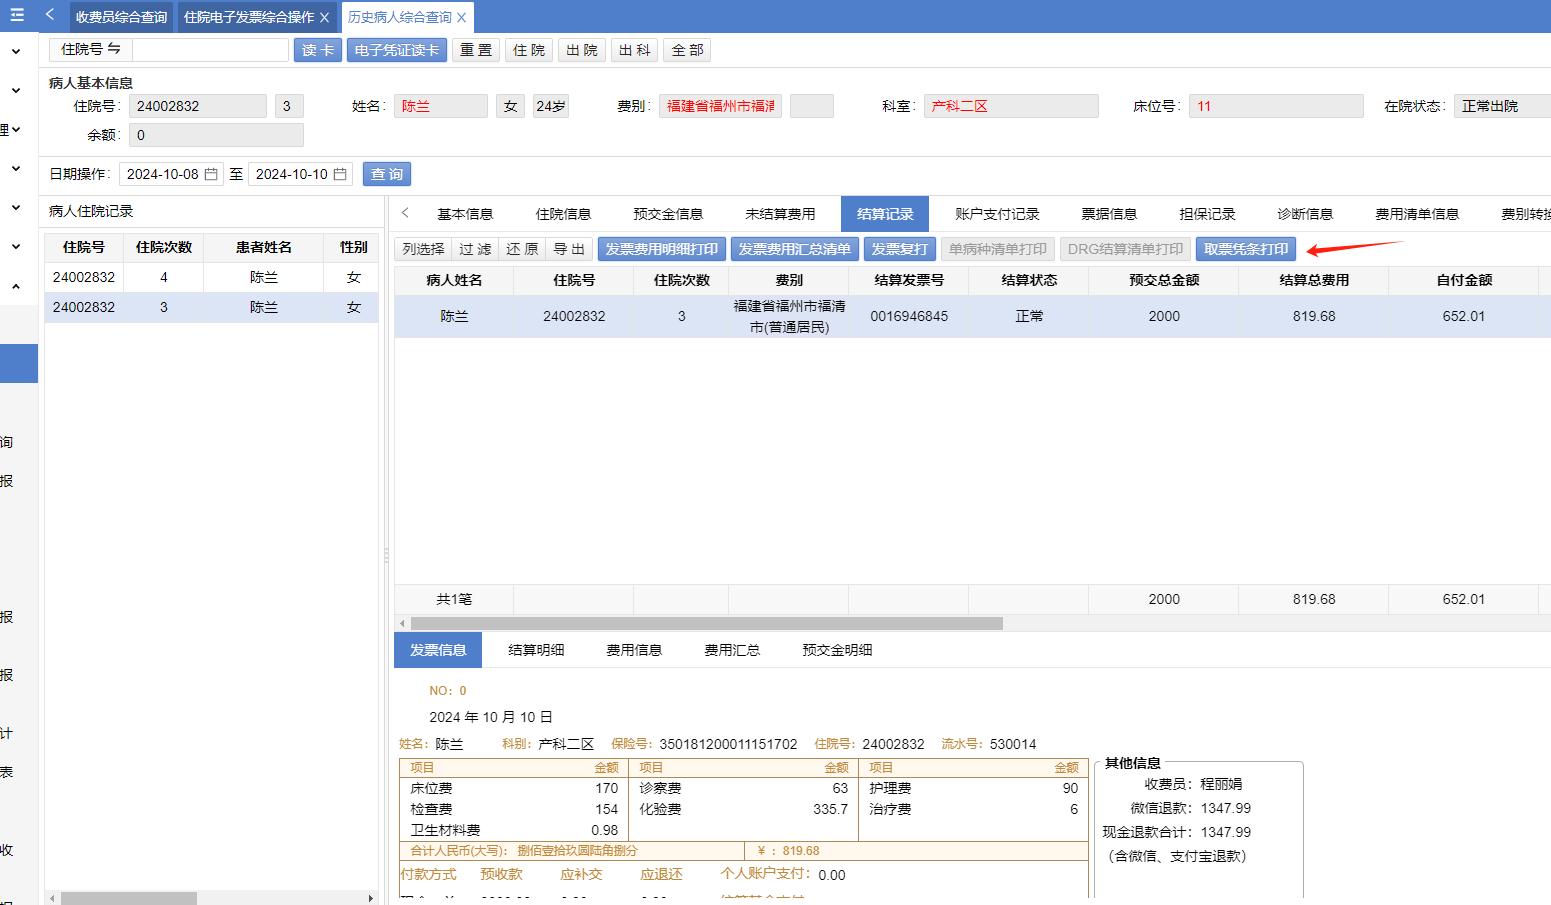Click the hamburger menu icon at top-left

point(16,15)
